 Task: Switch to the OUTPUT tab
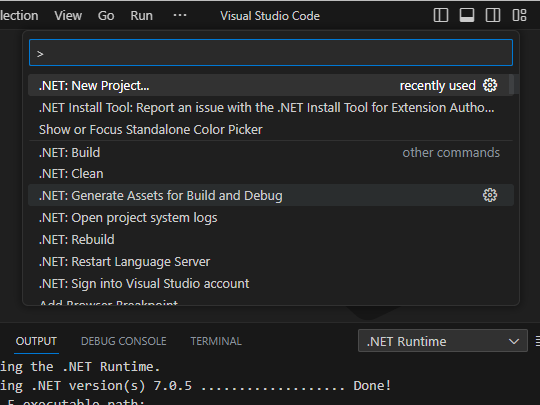(36, 341)
